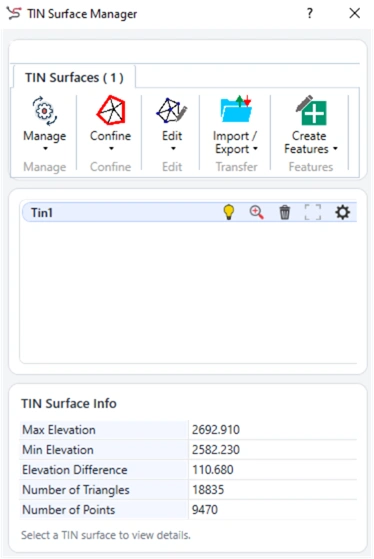Click the Min Elevation value 2582.230
This screenshot has width=374, height=559.
tap(216, 450)
